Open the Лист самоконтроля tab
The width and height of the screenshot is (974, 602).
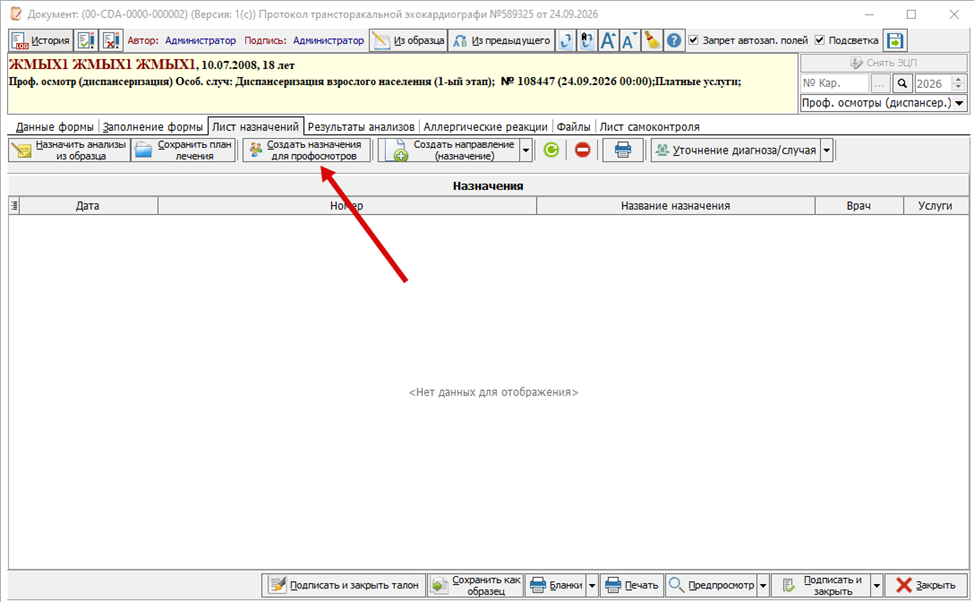coord(649,127)
